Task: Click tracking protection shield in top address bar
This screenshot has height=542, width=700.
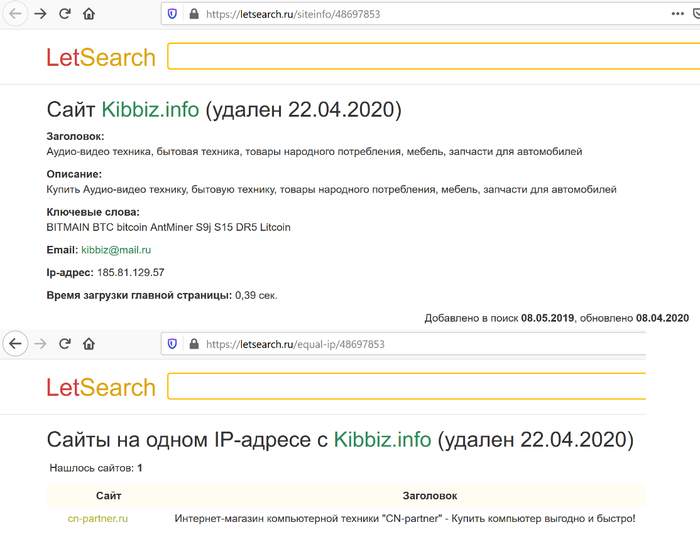Action: coord(172,14)
